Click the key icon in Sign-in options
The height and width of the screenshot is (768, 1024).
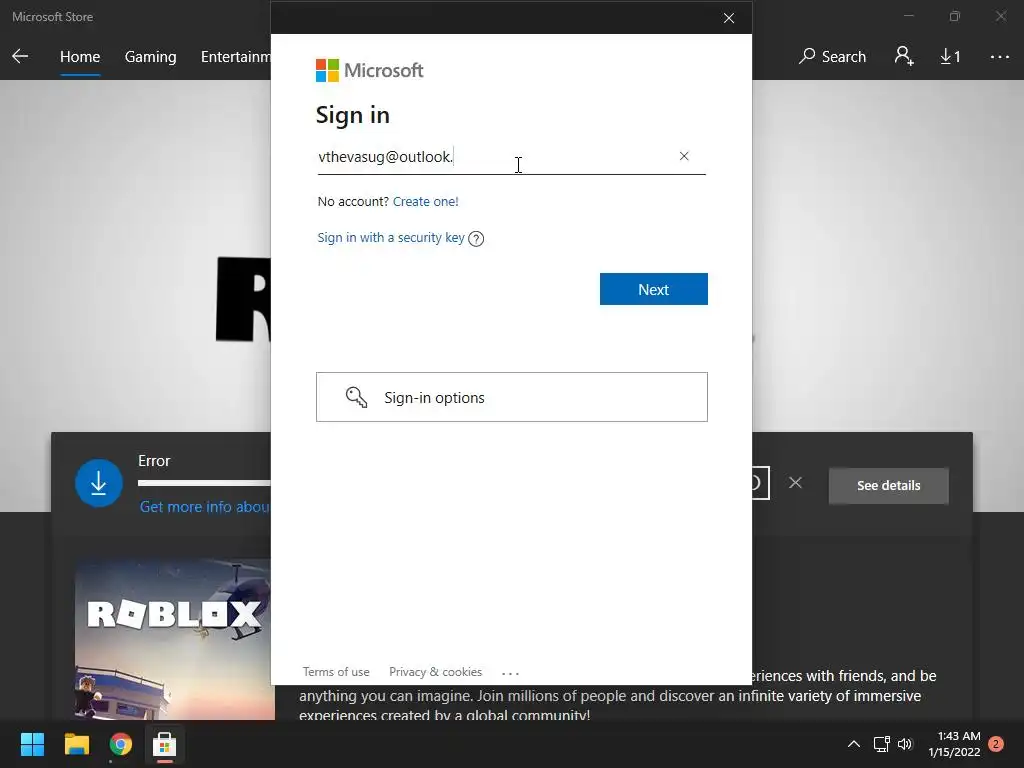(357, 397)
